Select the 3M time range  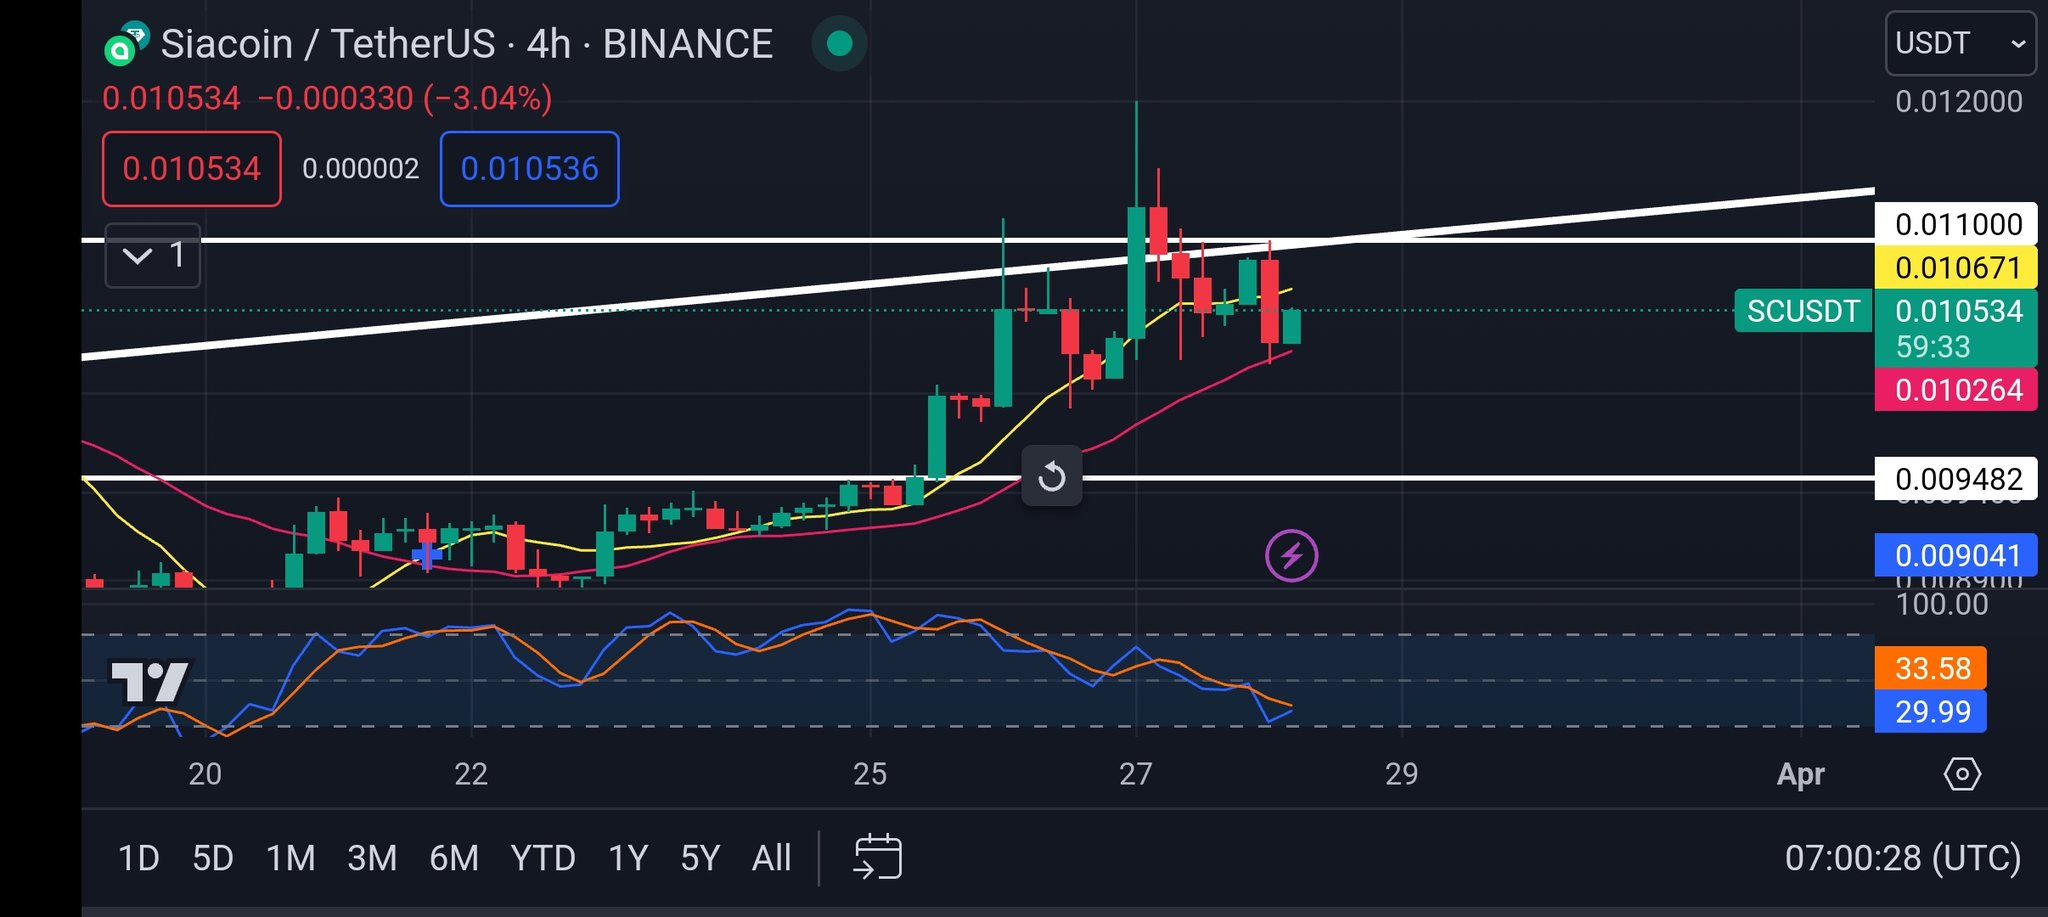point(372,858)
